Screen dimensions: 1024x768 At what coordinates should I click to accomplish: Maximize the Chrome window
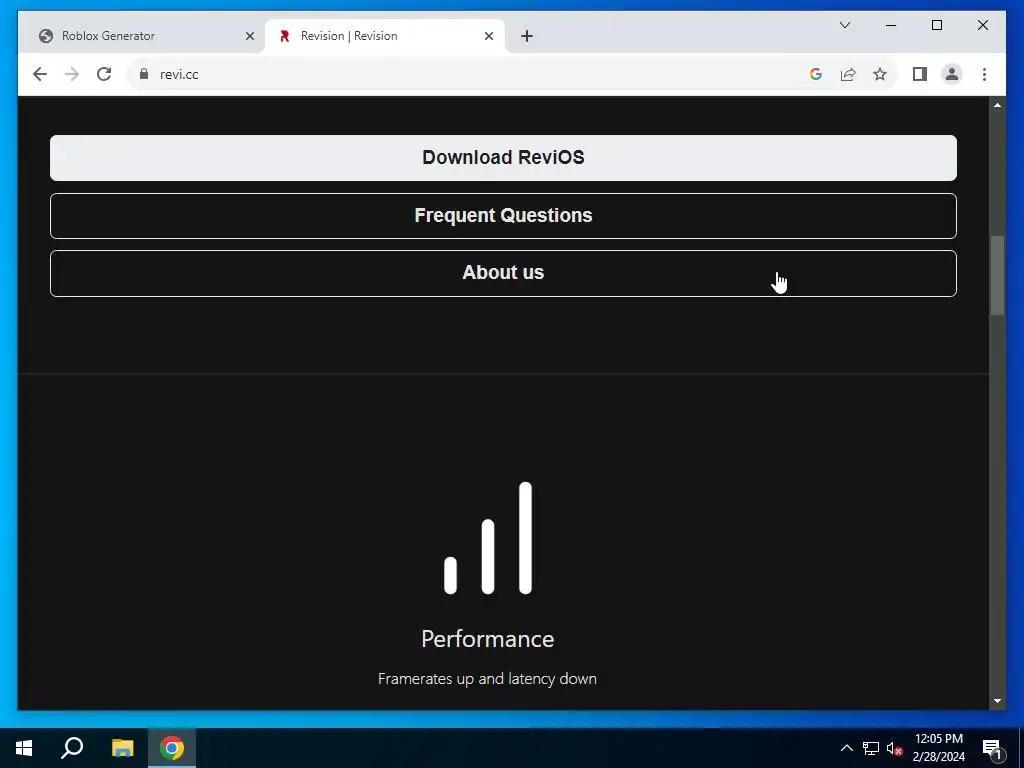pos(936,25)
